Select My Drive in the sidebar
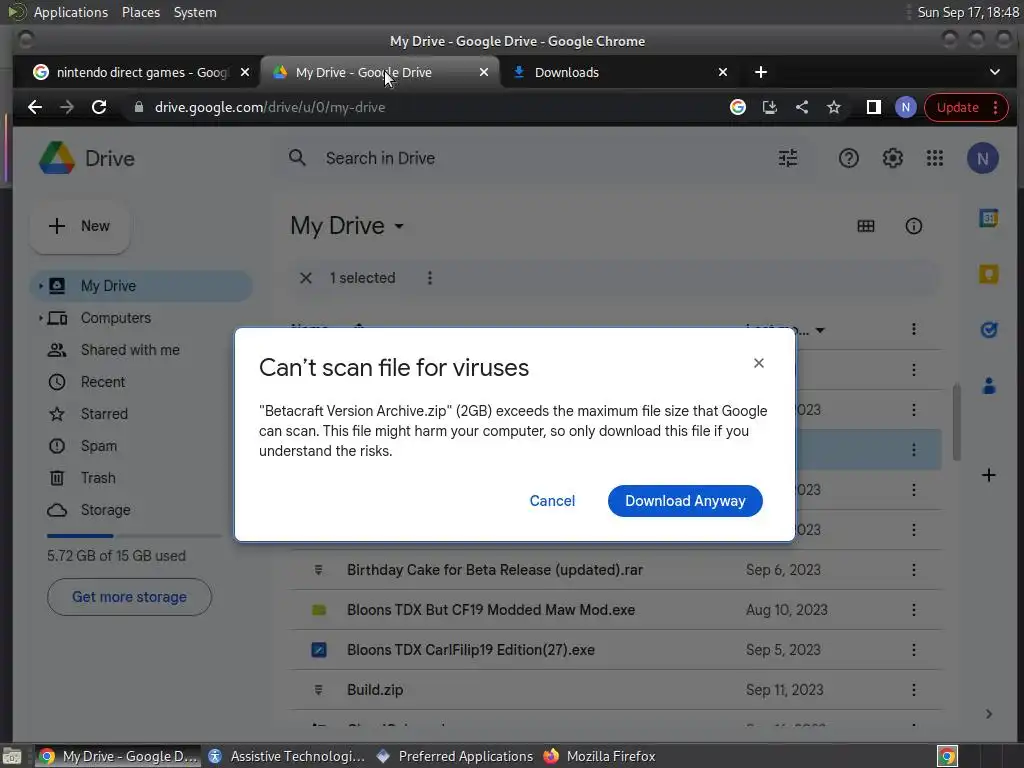 (x=141, y=286)
